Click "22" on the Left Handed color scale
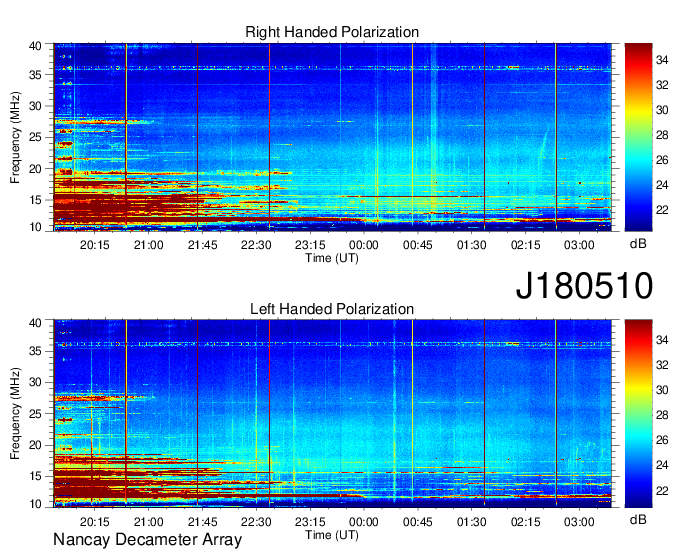This screenshot has width=680, height=552. coord(662,491)
